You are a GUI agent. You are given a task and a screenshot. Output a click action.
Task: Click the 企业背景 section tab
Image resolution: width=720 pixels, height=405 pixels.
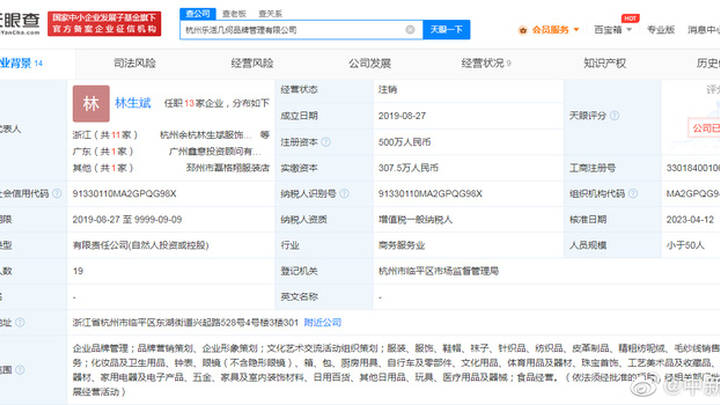click(x=21, y=63)
